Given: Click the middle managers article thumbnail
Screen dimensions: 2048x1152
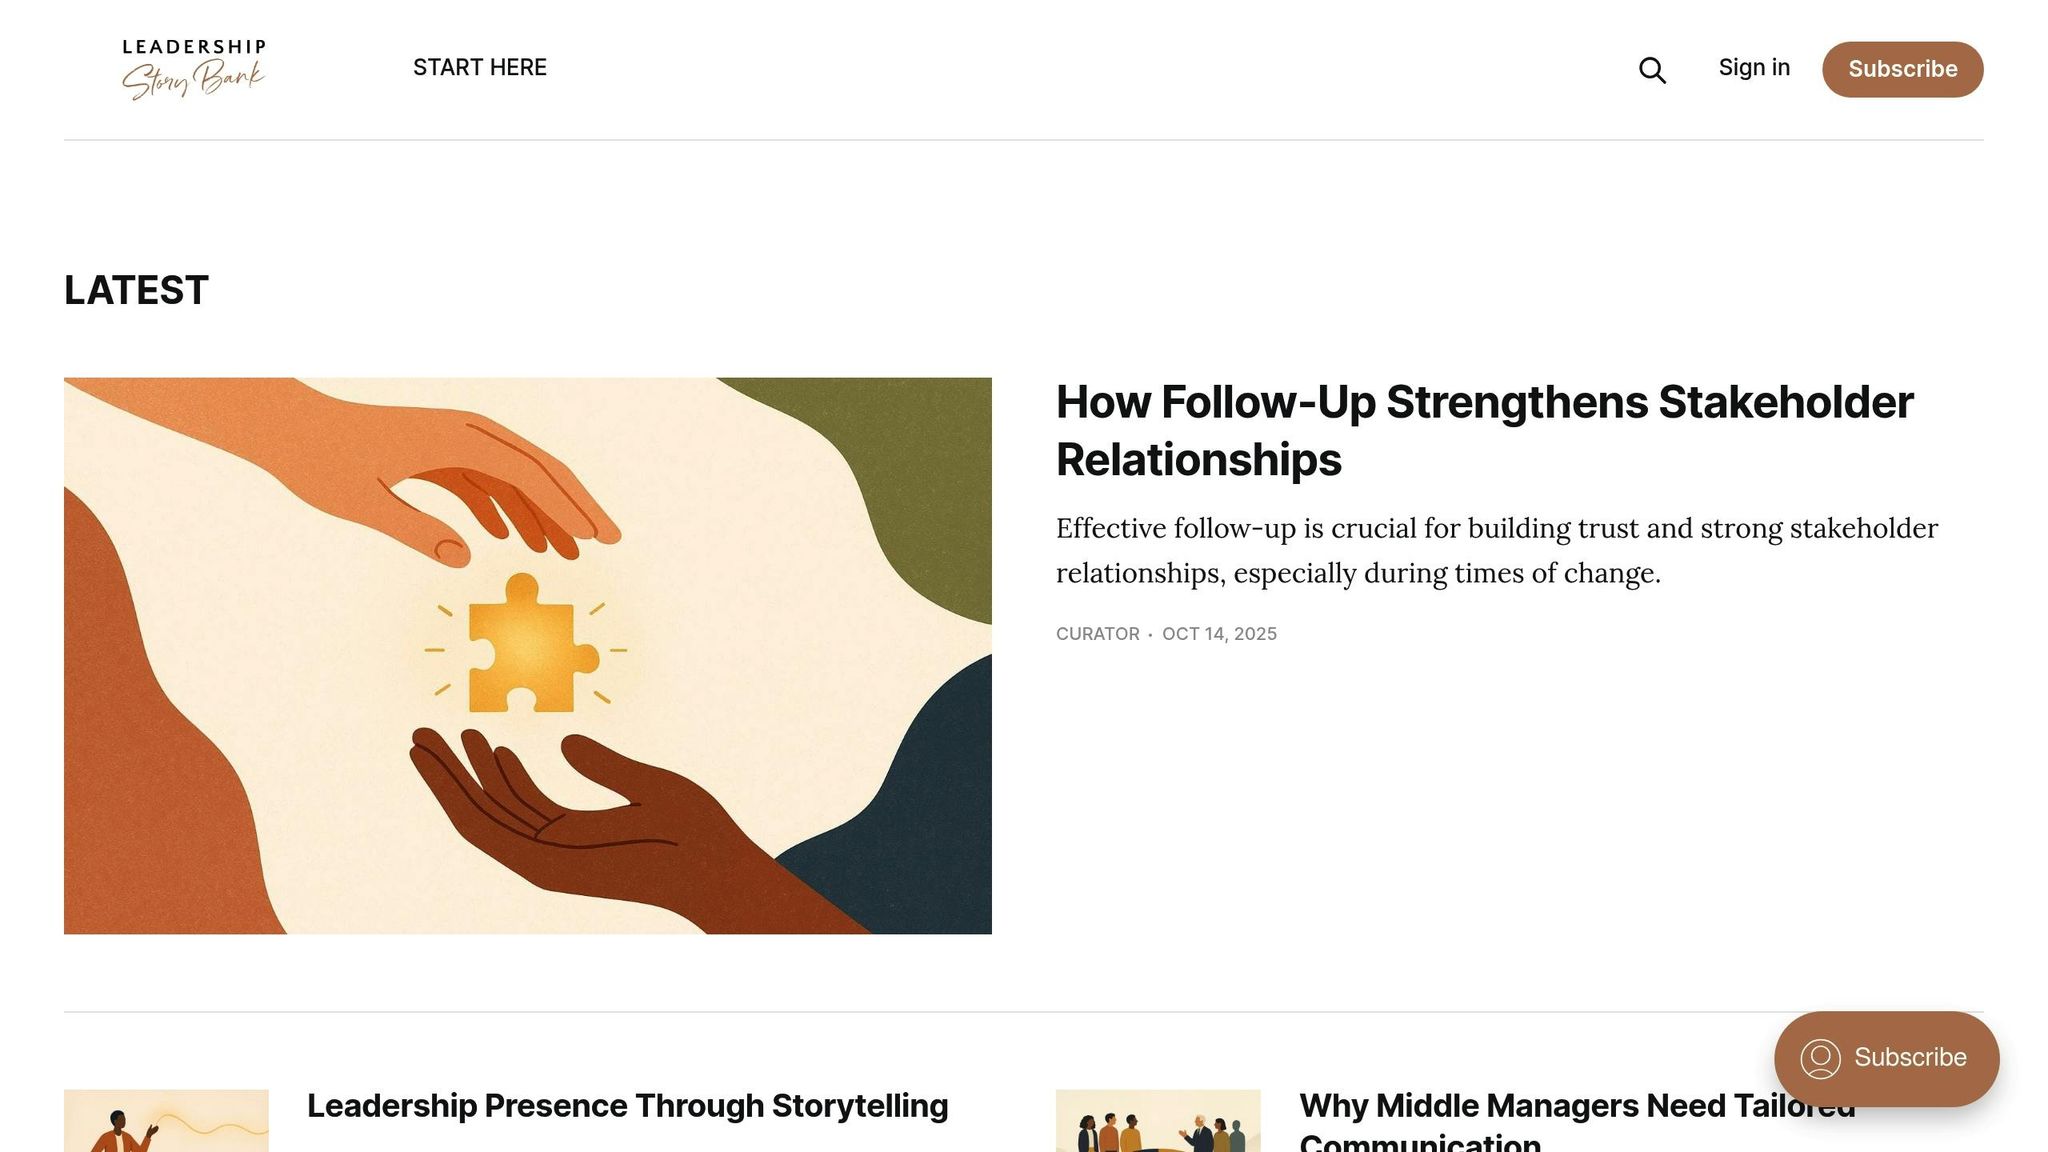Looking at the screenshot, I should pos(1158,1122).
